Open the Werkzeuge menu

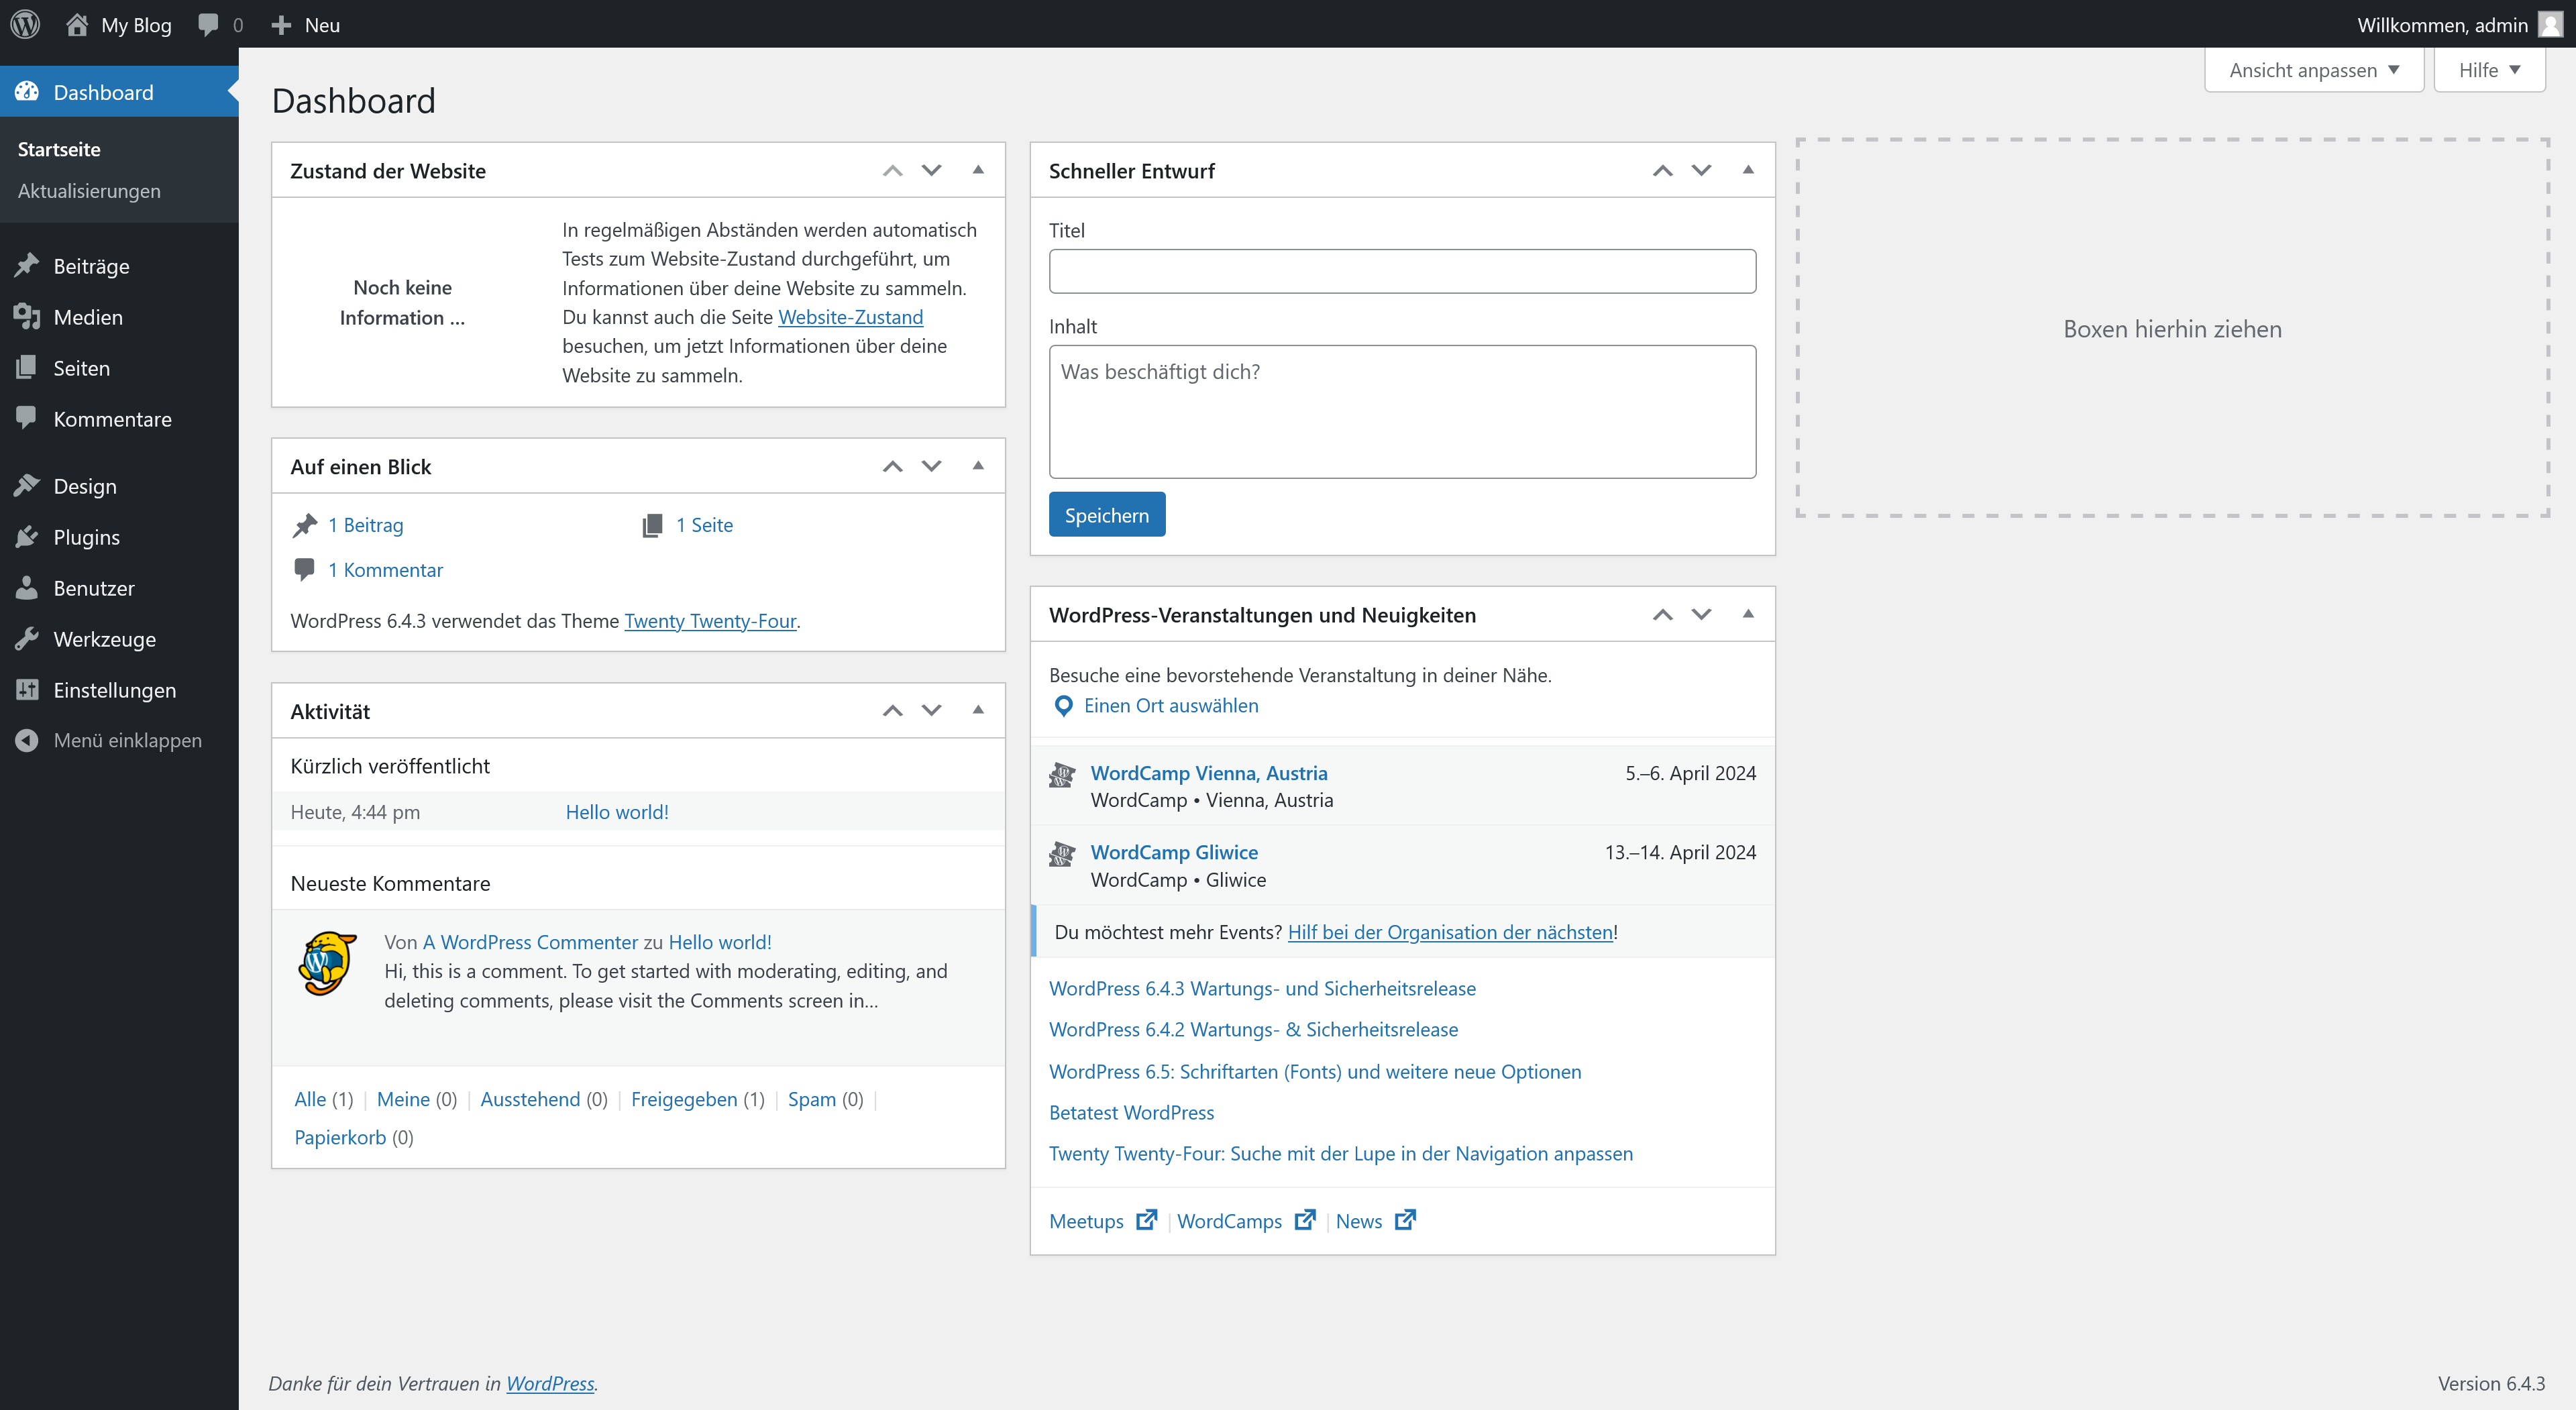click(119, 638)
